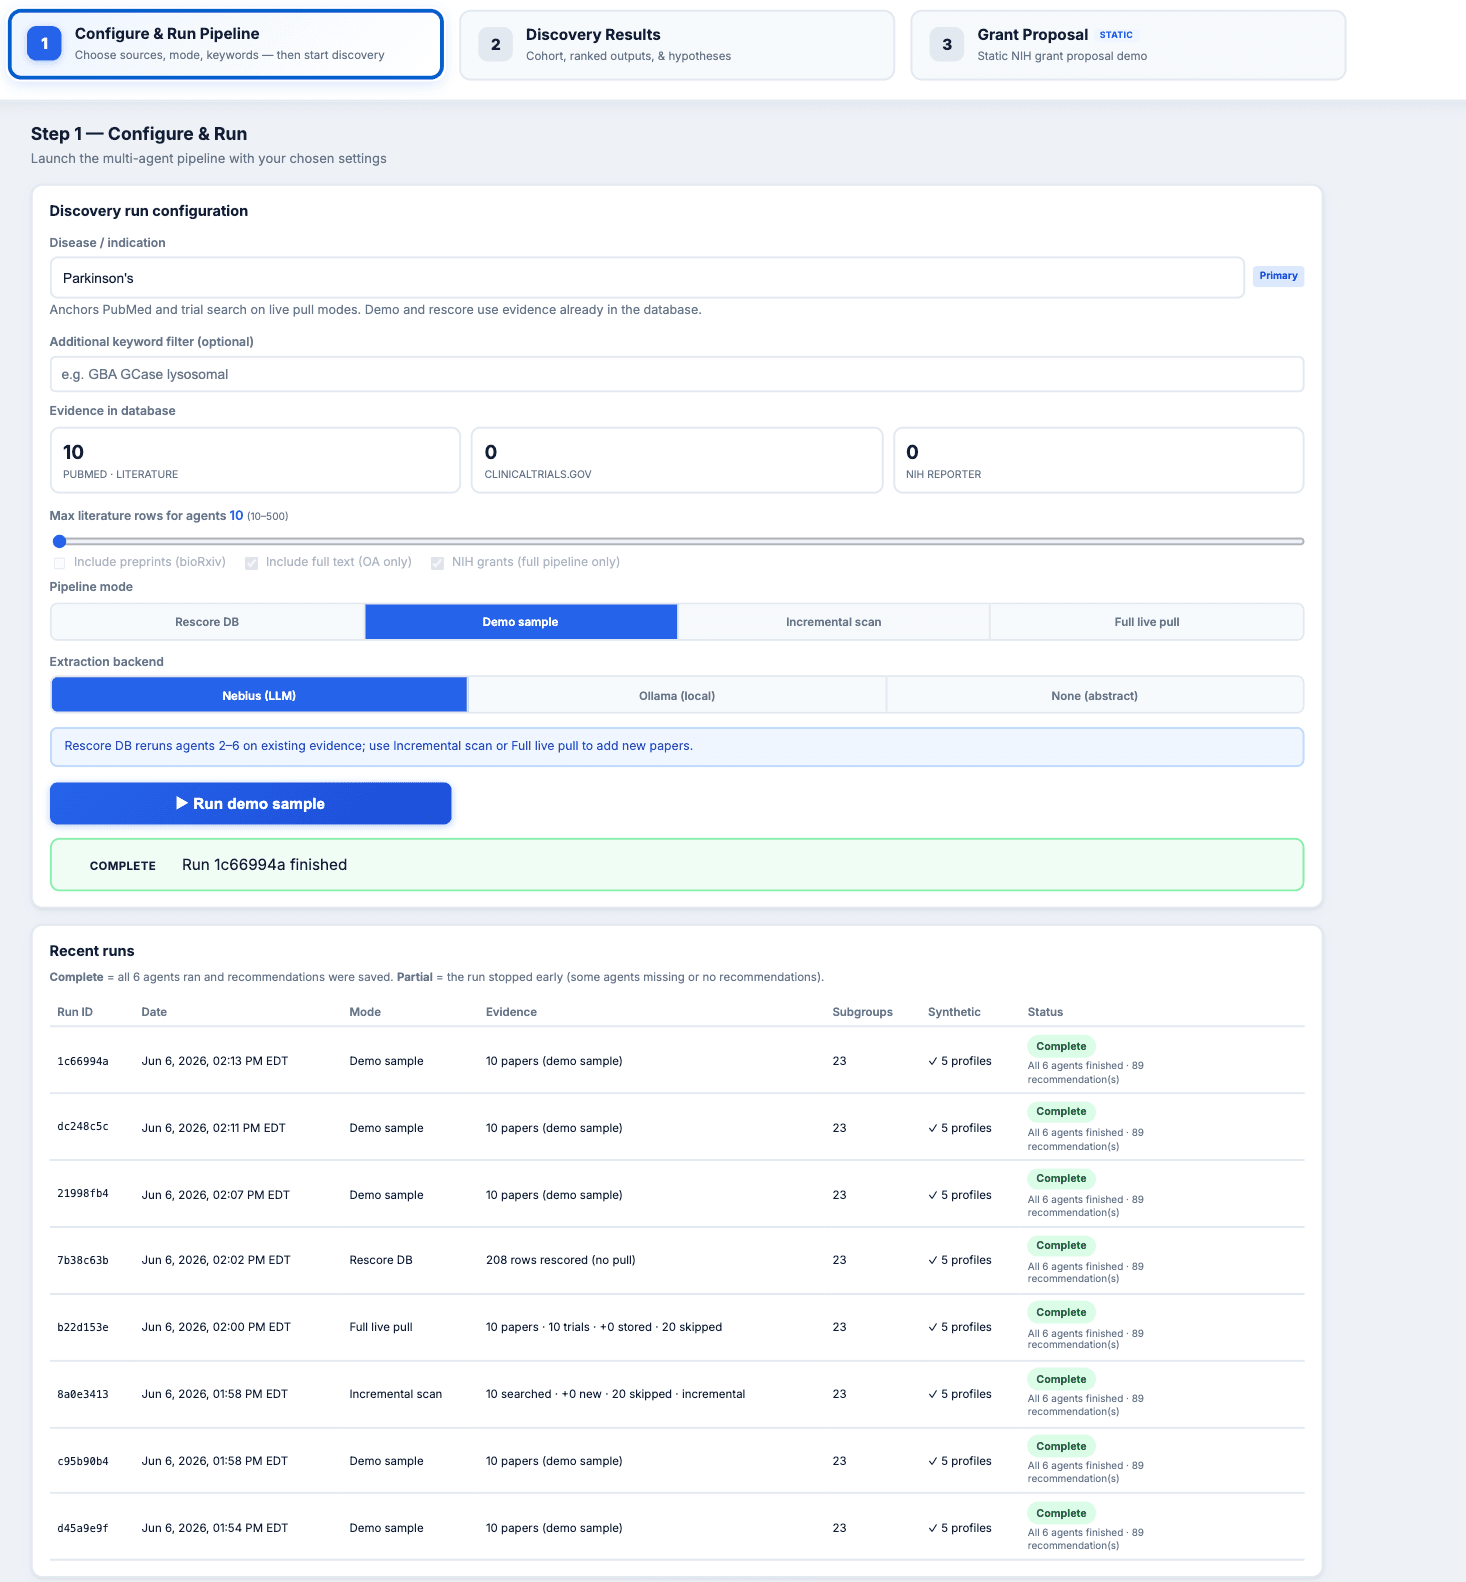The image size is (1466, 1582).
Task: Select run ID b22d153e
Action: pos(83,1328)
